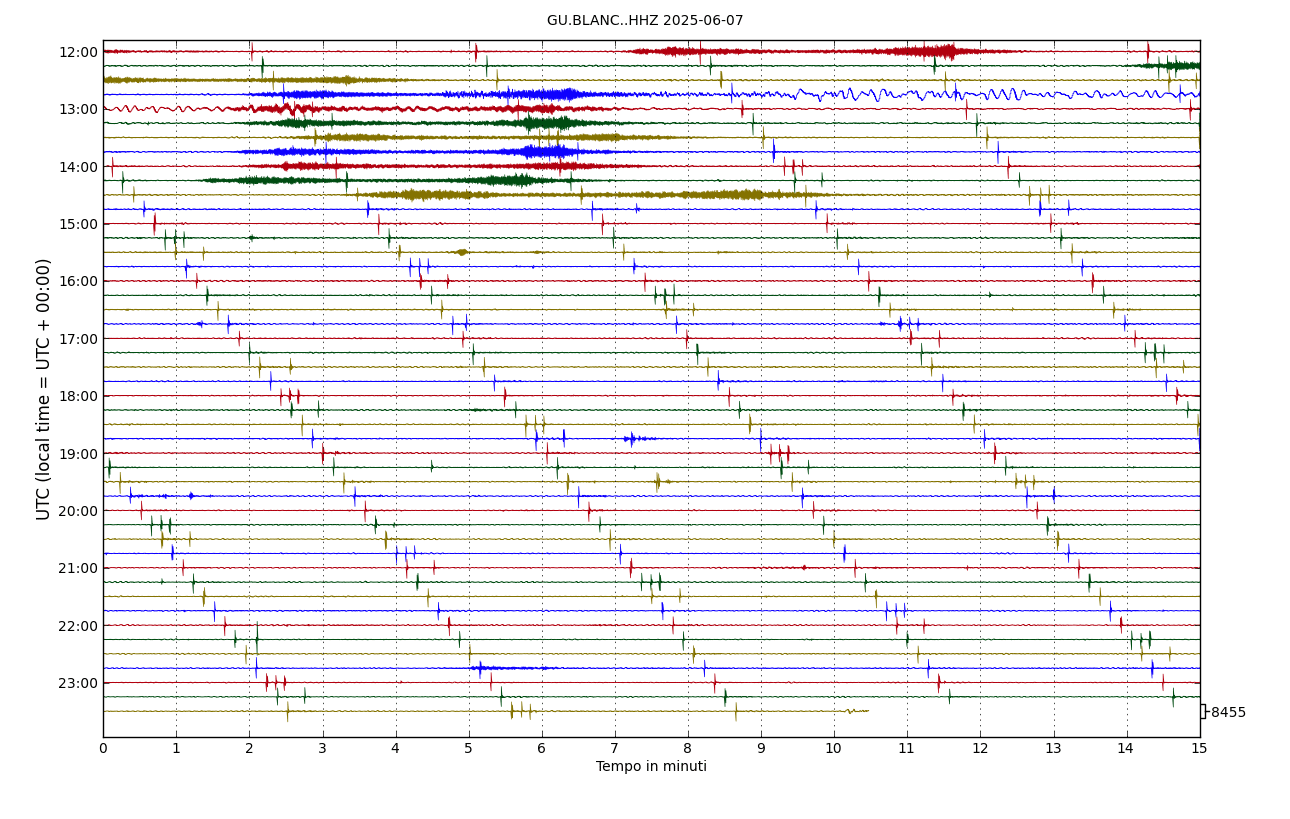Click x-axis tick label 14
The width and height of the screenshot is (1290, 819).
[1126, 748]
